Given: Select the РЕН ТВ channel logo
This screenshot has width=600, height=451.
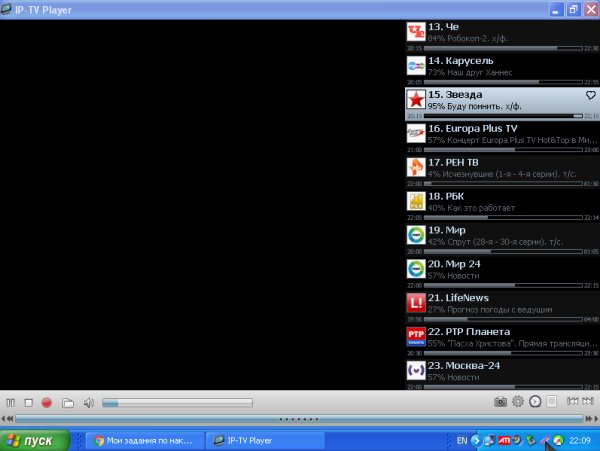Looking at the screenshot, I should [x=416, y=167].
